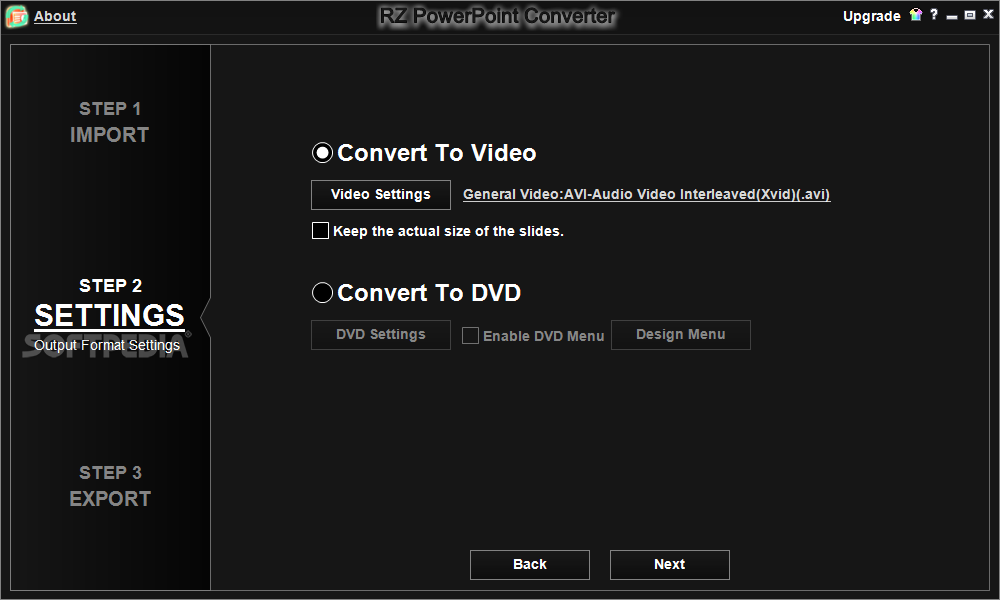Image resolution: width=1000 pixels, height=600 pixels.
Task: Minimize the converter window
Action: tap(952, 16)
